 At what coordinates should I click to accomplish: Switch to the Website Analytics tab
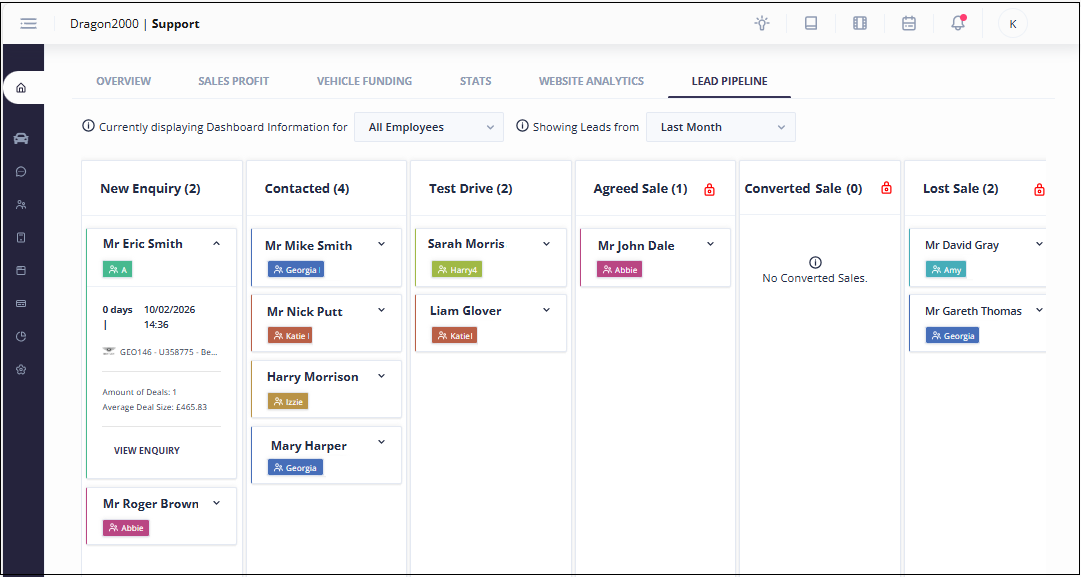click(591, 81)
